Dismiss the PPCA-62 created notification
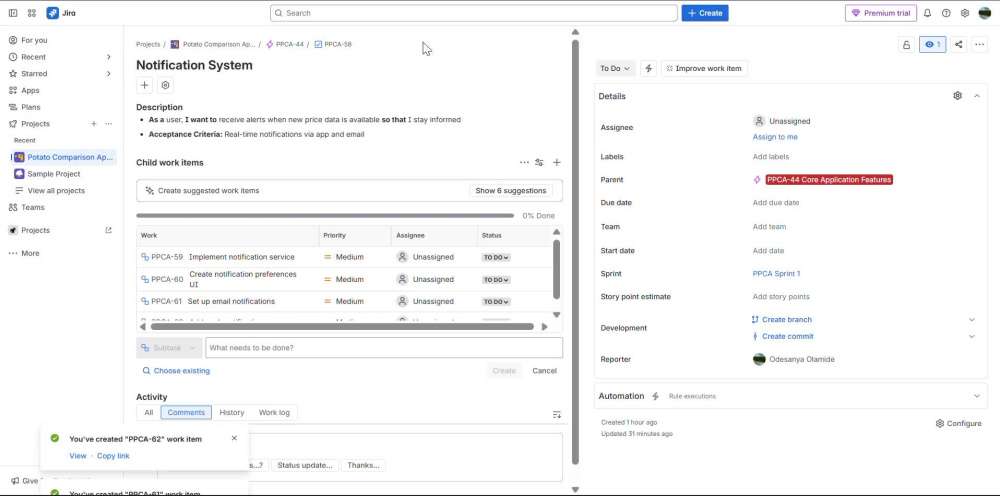Viewport: 1000px width, 496px height. 234,438
